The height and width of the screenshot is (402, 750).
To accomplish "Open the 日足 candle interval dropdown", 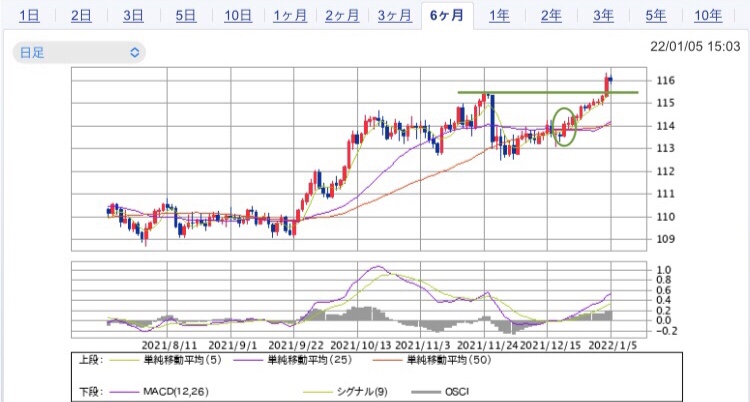I will click(x=79, y=52).
